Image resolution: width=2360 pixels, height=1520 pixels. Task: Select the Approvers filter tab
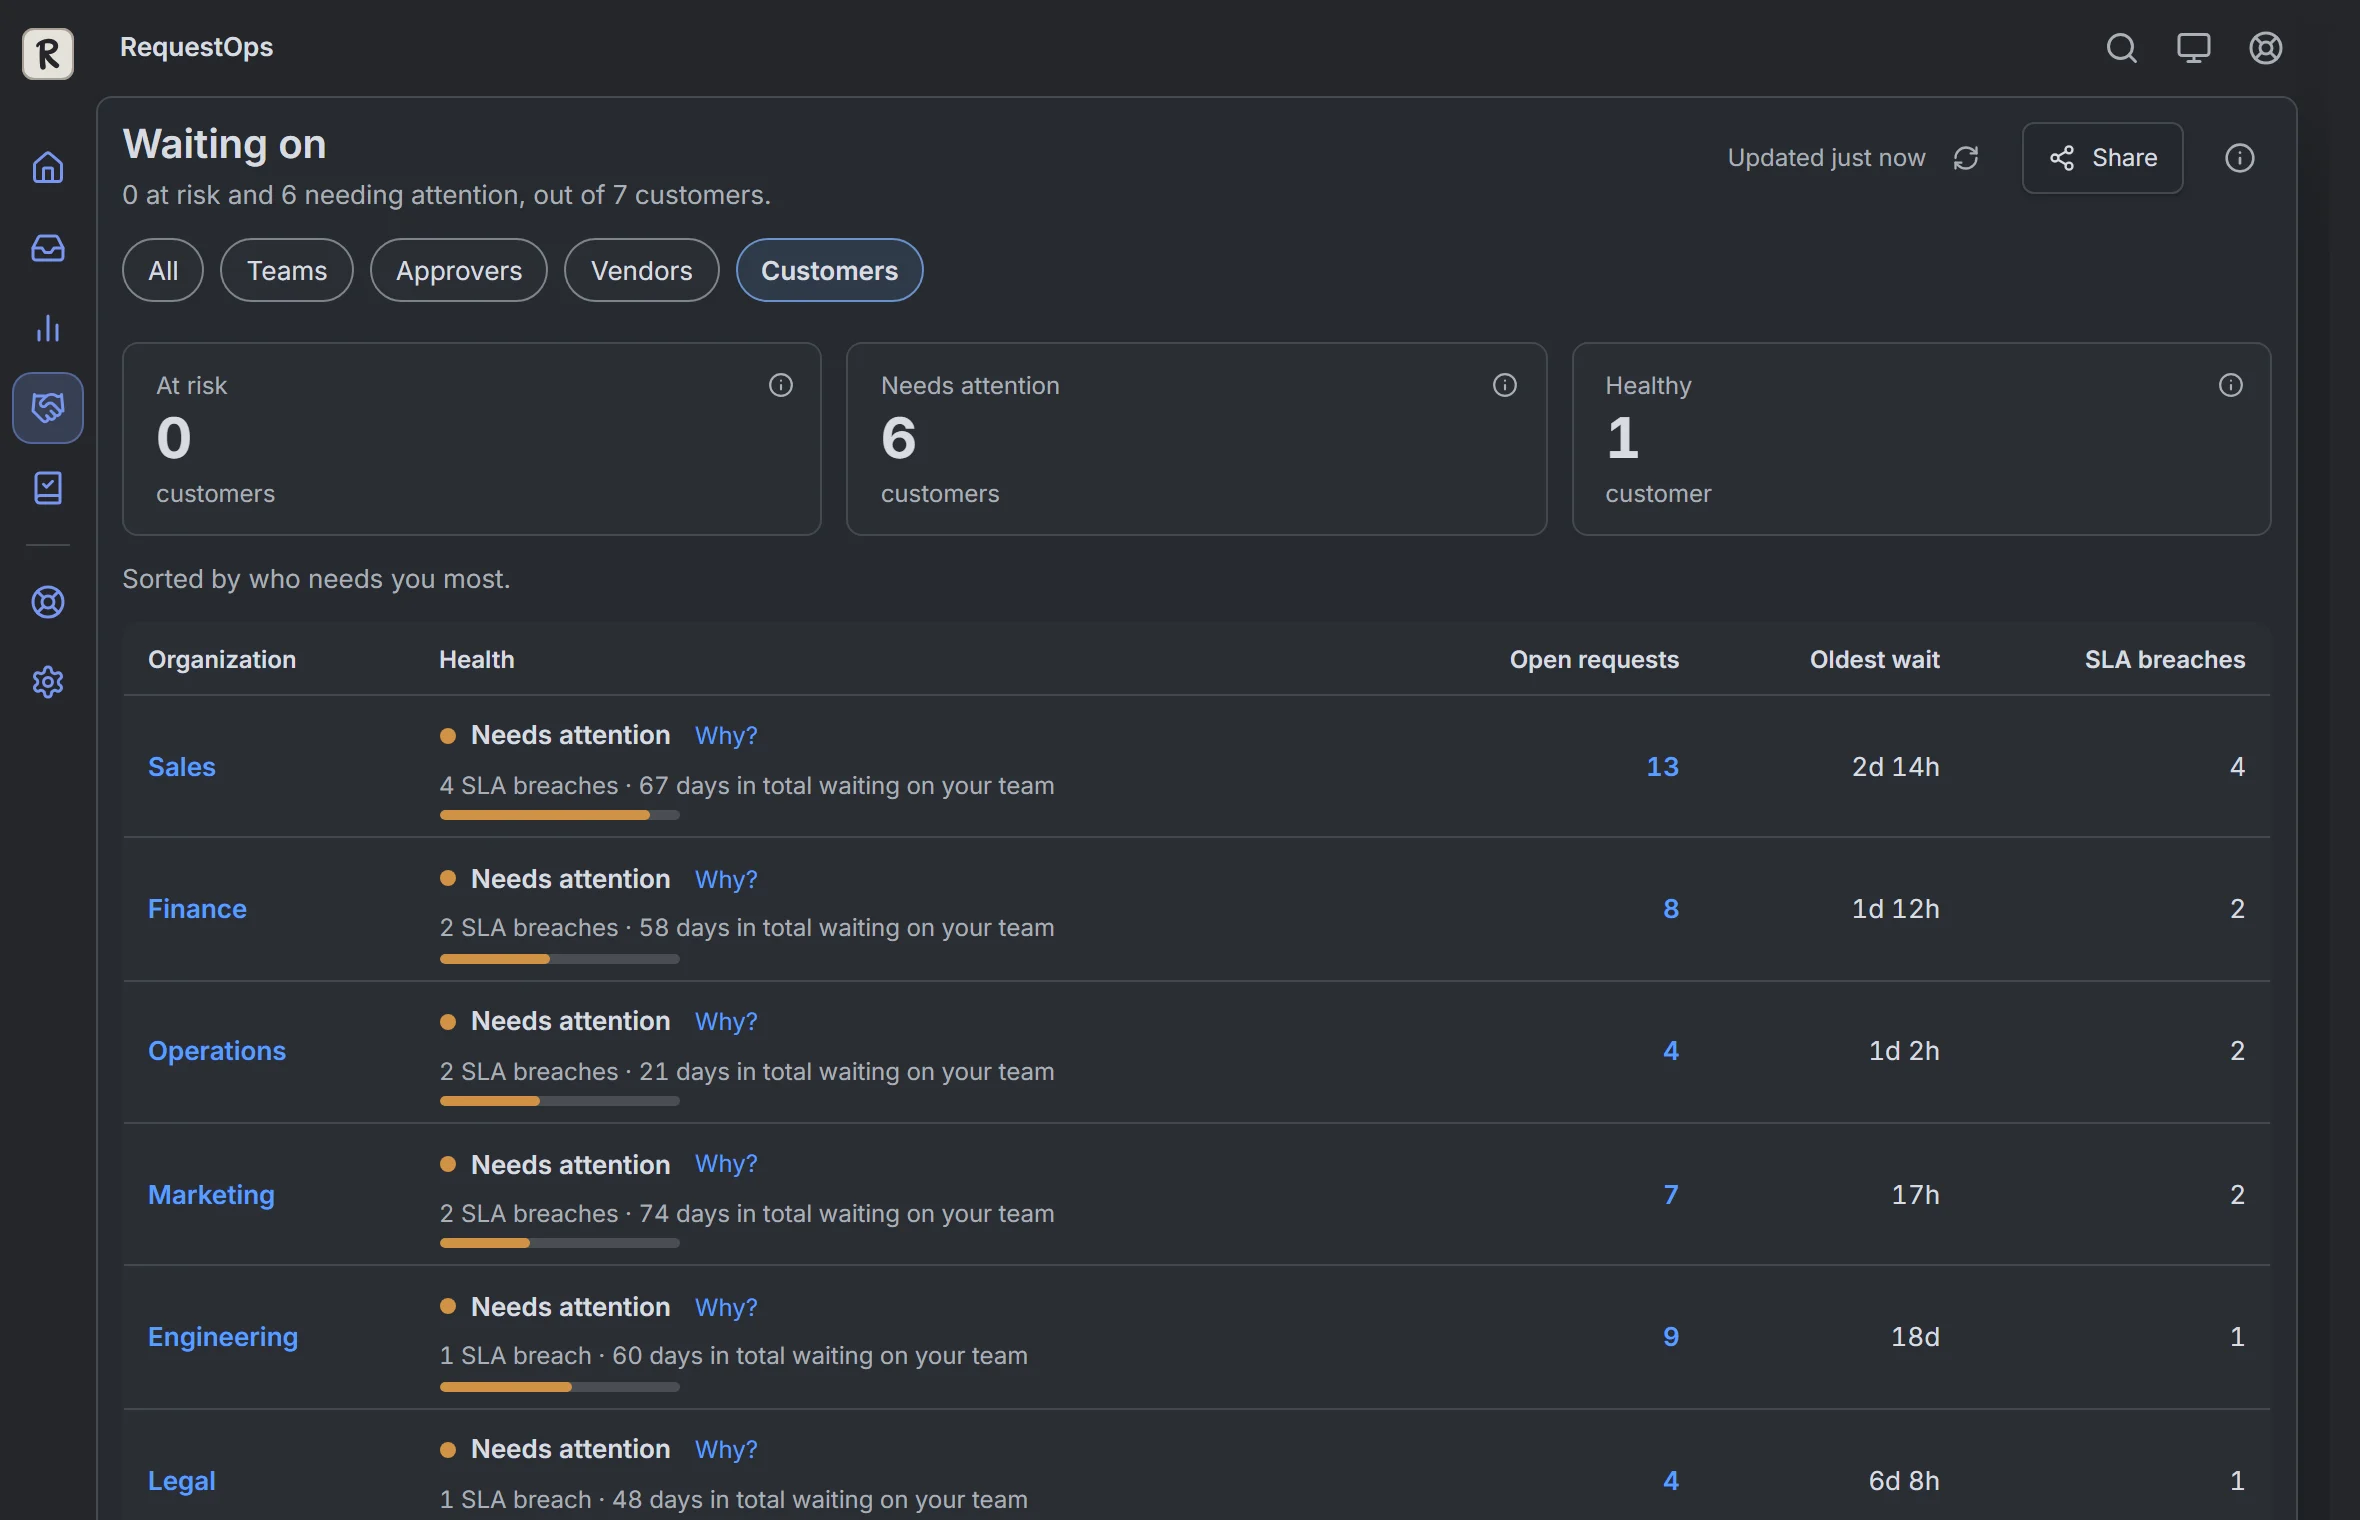click(x=459, y=270)
